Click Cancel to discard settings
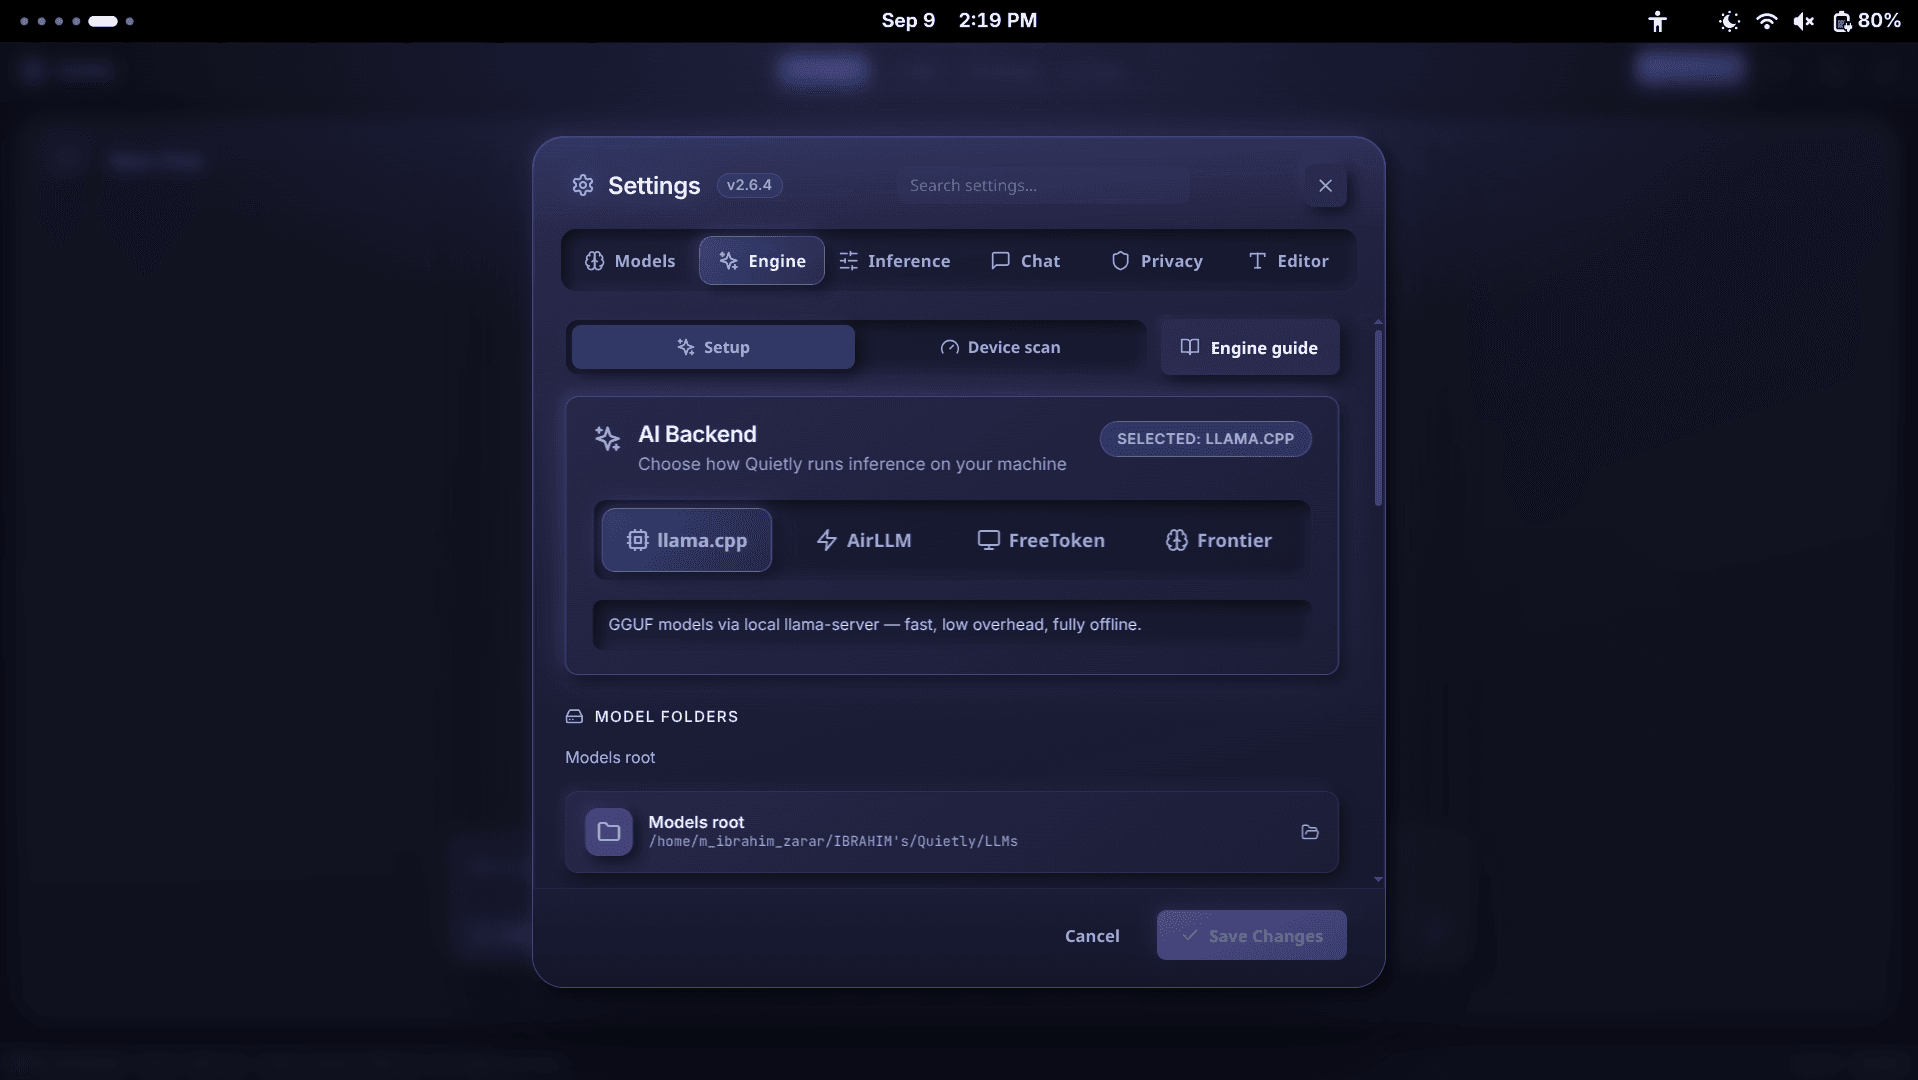The height and width of the screenshot is (1080, 1918). (x=1092, y=936)
